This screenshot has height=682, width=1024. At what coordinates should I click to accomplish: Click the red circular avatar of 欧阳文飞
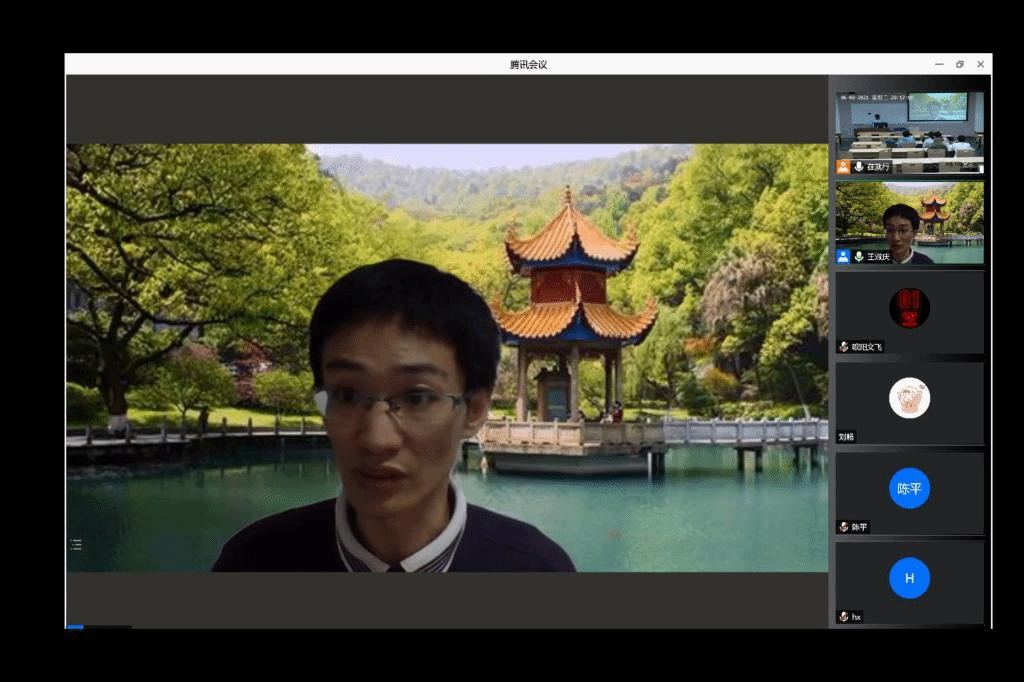point(909,308)
